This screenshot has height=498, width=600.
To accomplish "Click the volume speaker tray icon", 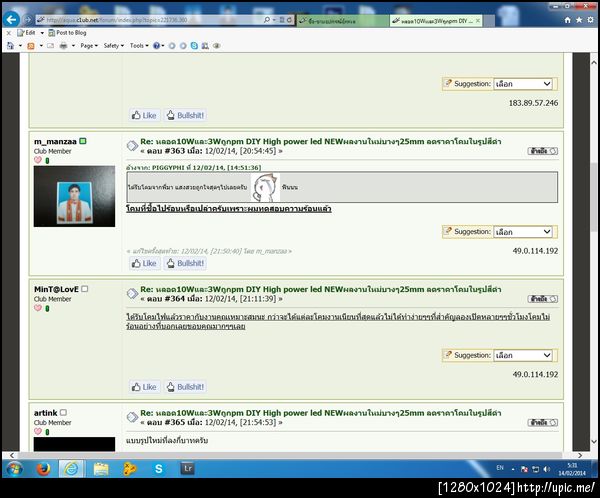I will (x=547, y=469).
